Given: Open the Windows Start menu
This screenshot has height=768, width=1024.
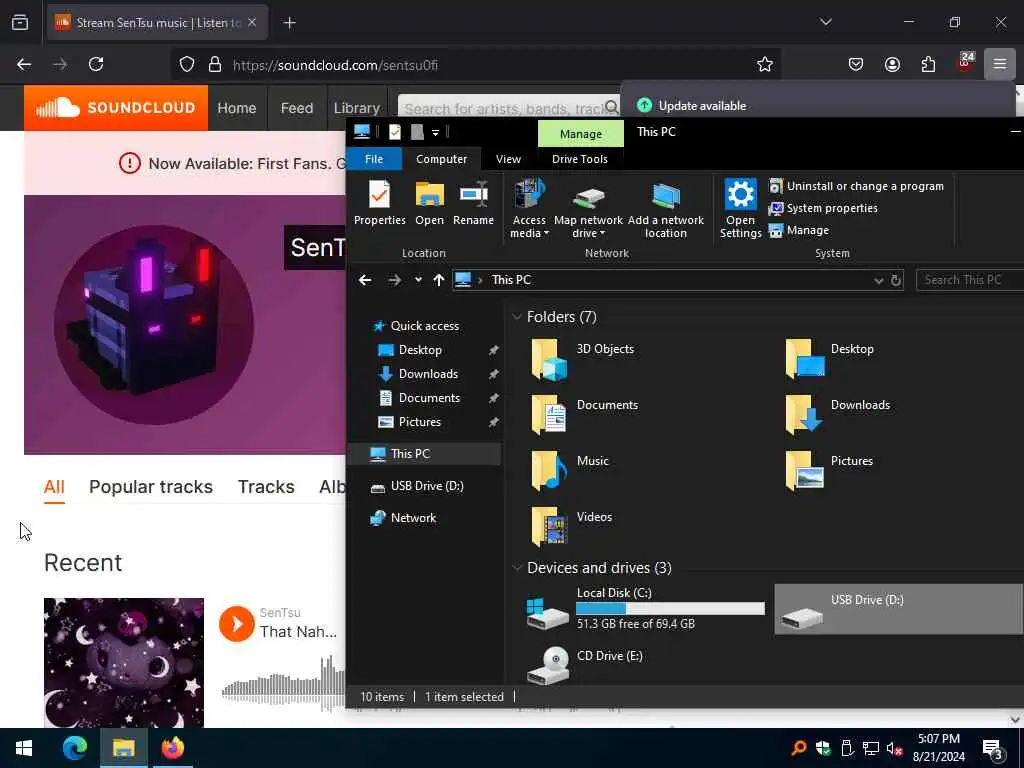Looking at the screenshot, I should coord(24,748).
